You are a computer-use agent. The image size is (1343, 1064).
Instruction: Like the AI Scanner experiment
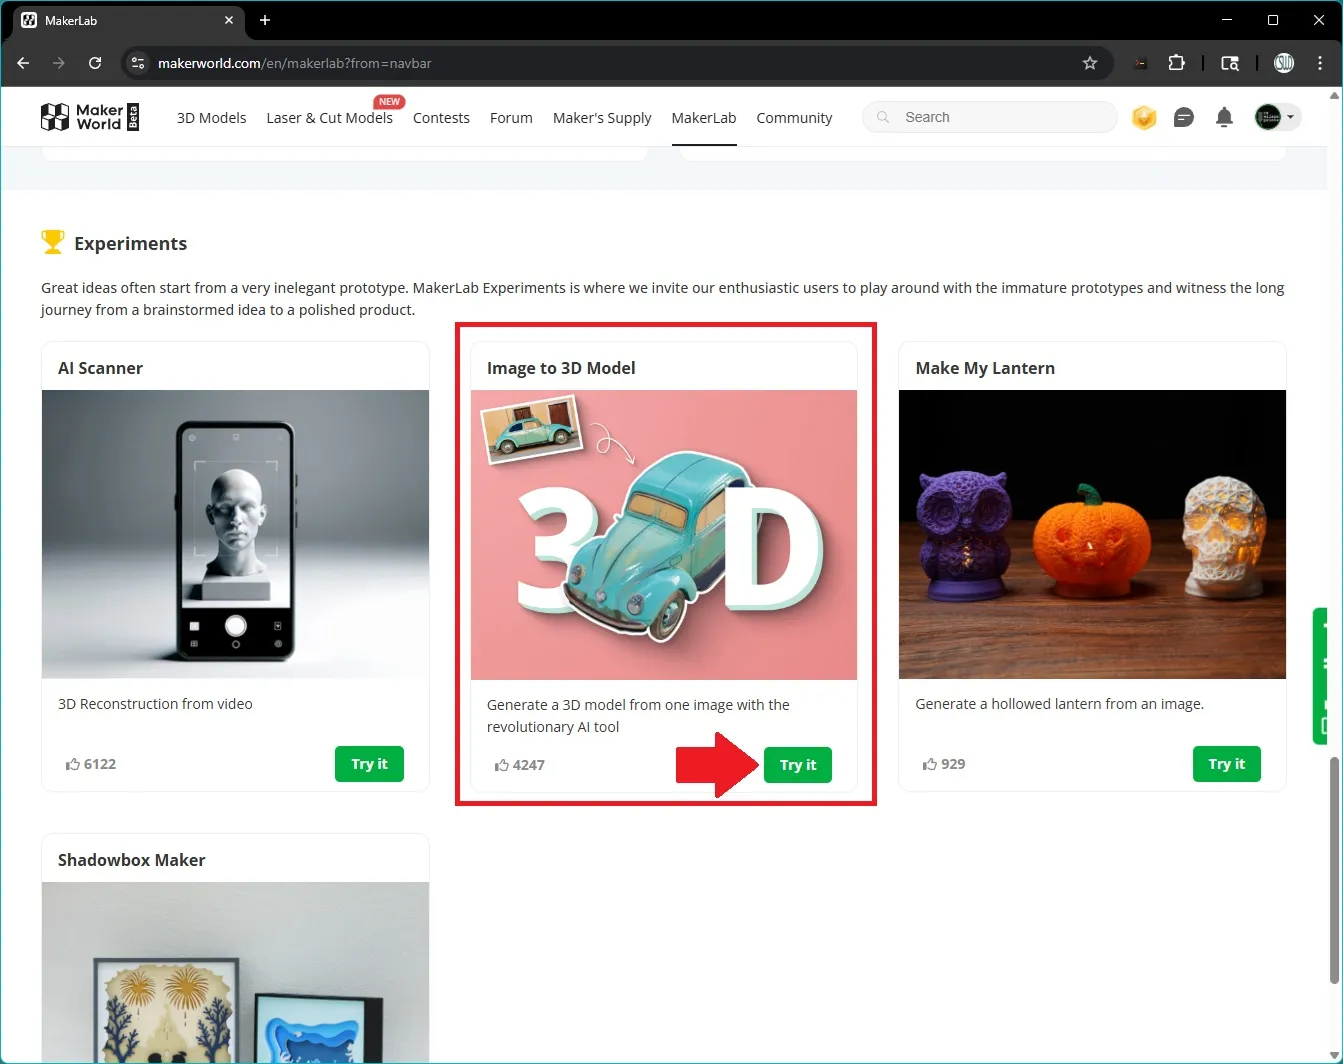point(74,763)
